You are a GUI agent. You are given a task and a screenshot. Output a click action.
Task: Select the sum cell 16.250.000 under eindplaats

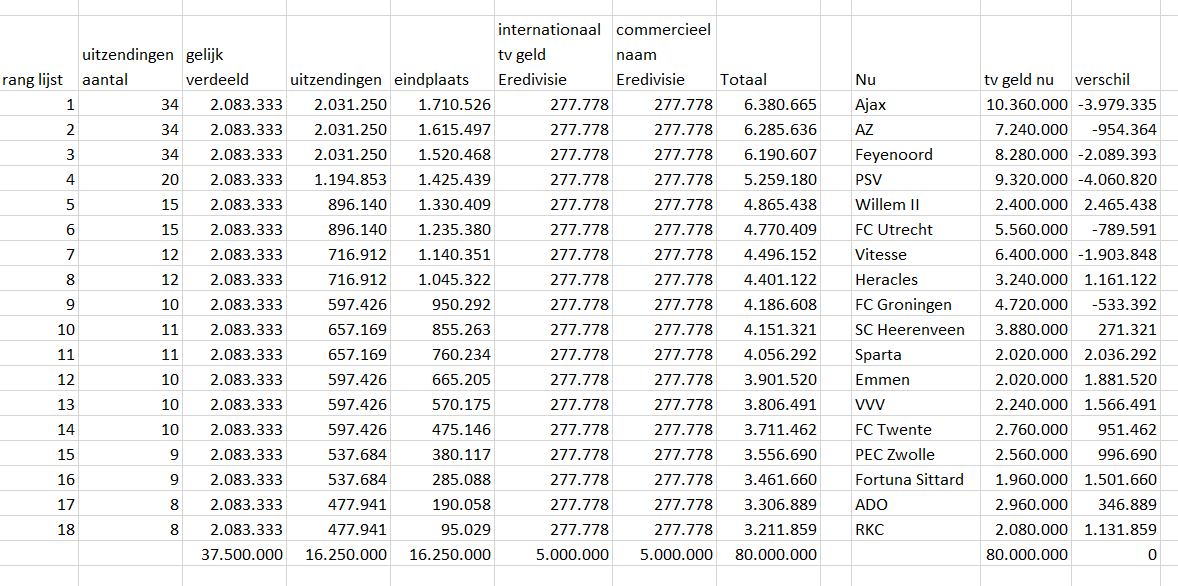click(x=442, y=554)
